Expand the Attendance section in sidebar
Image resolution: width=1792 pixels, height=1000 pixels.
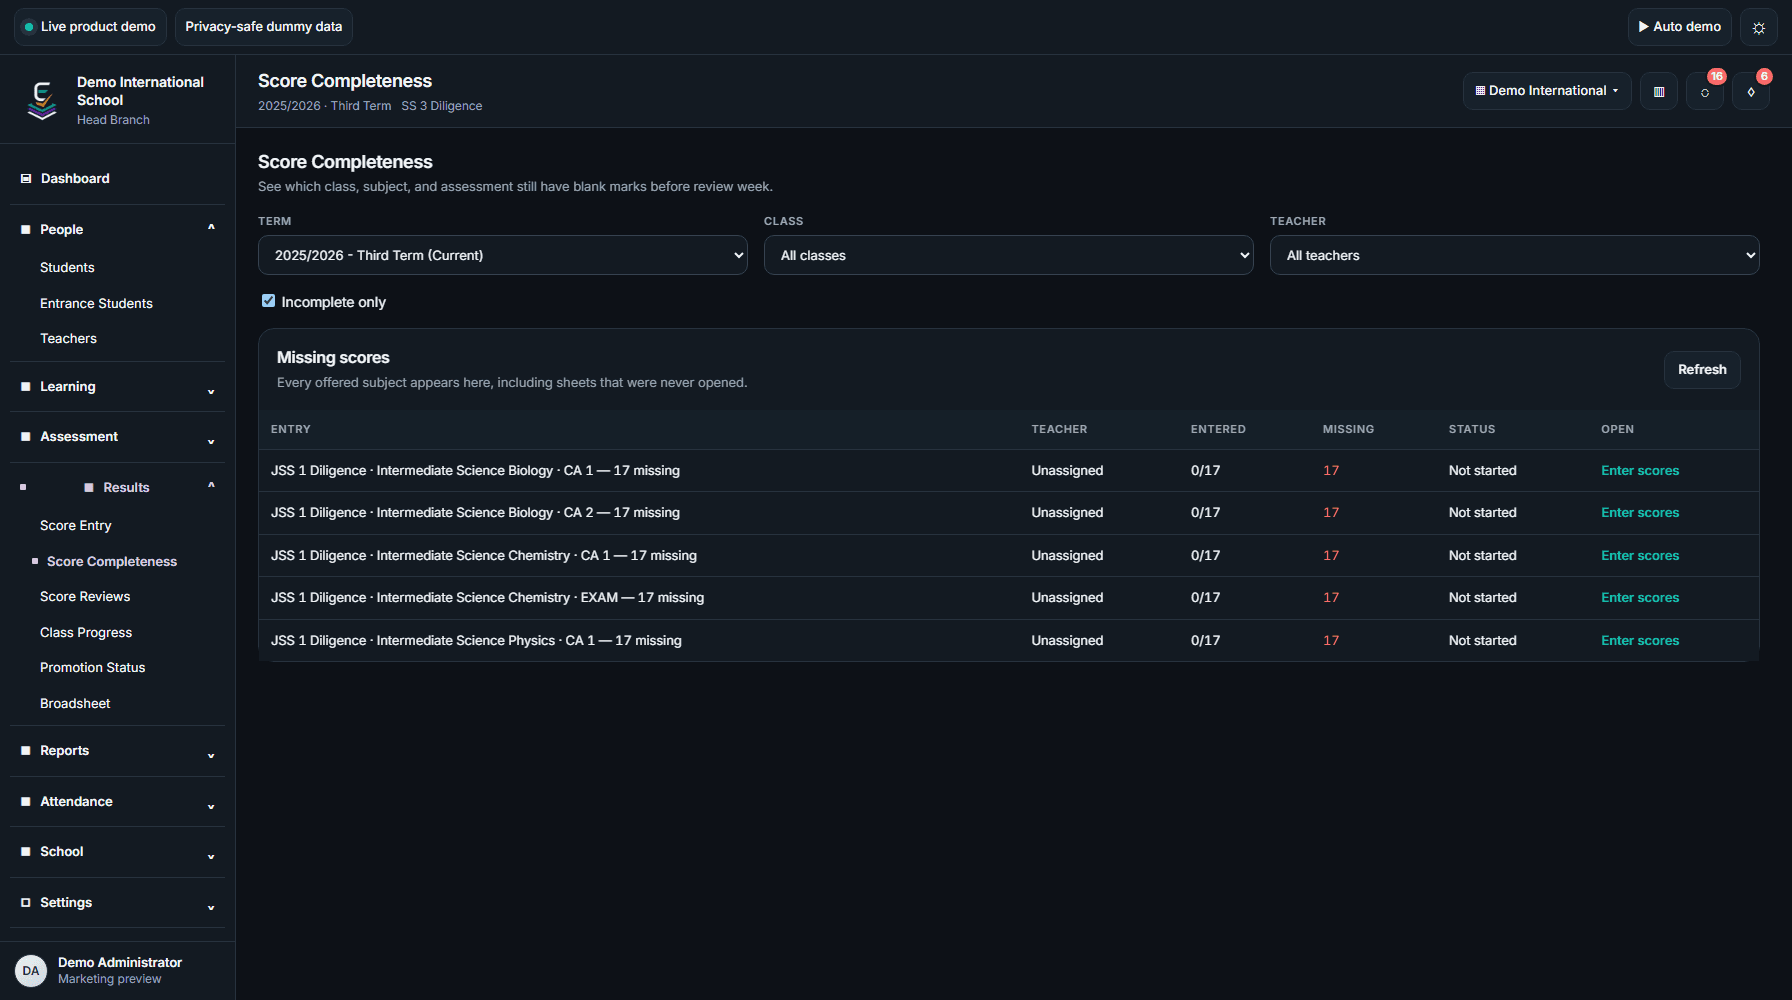tap(118, 802)
